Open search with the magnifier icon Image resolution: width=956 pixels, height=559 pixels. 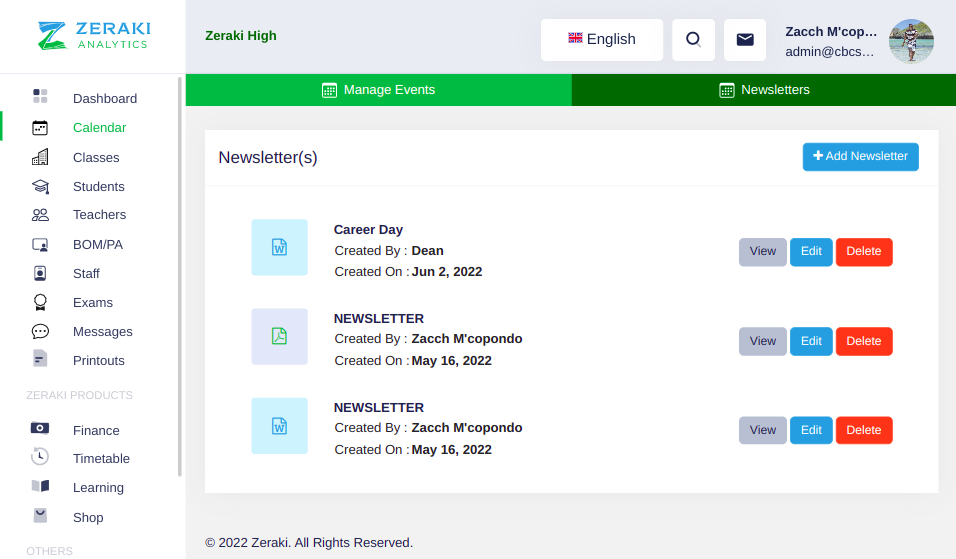pyautogui.click(x=693, y=40)
